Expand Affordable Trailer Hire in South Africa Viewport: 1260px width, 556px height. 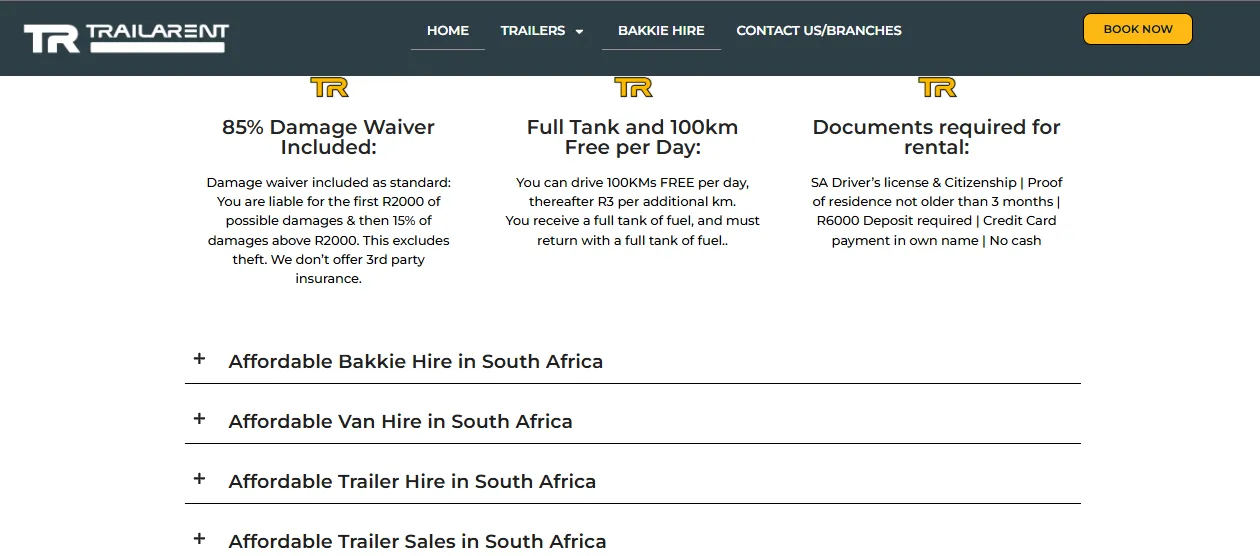point(412,482)
